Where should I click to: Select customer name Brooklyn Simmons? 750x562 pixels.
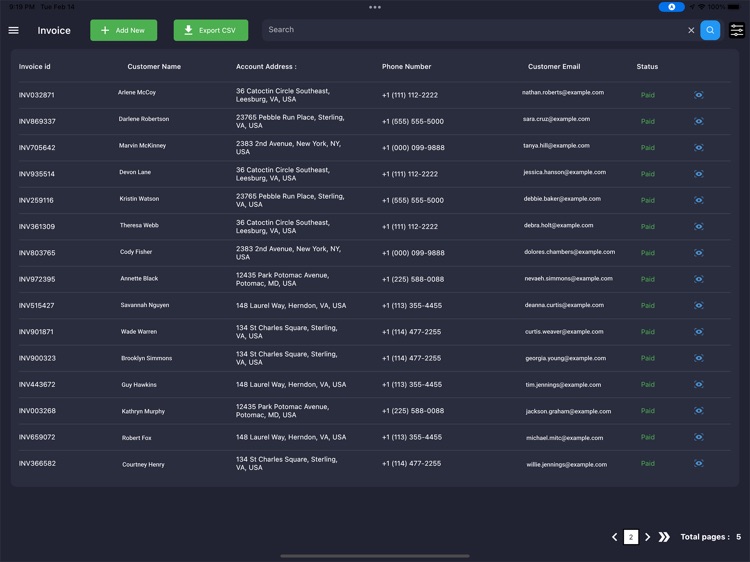coord(146,358)
